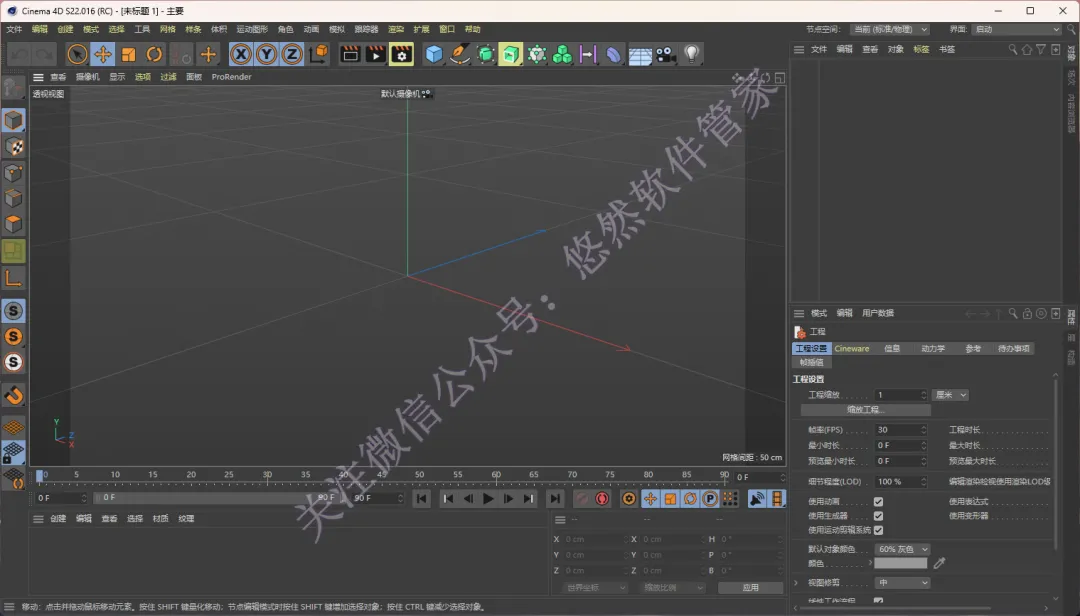Screen dimensions: 1080x616
Task: Open the 摄像机 viewport menu
Action: [87, 76]
